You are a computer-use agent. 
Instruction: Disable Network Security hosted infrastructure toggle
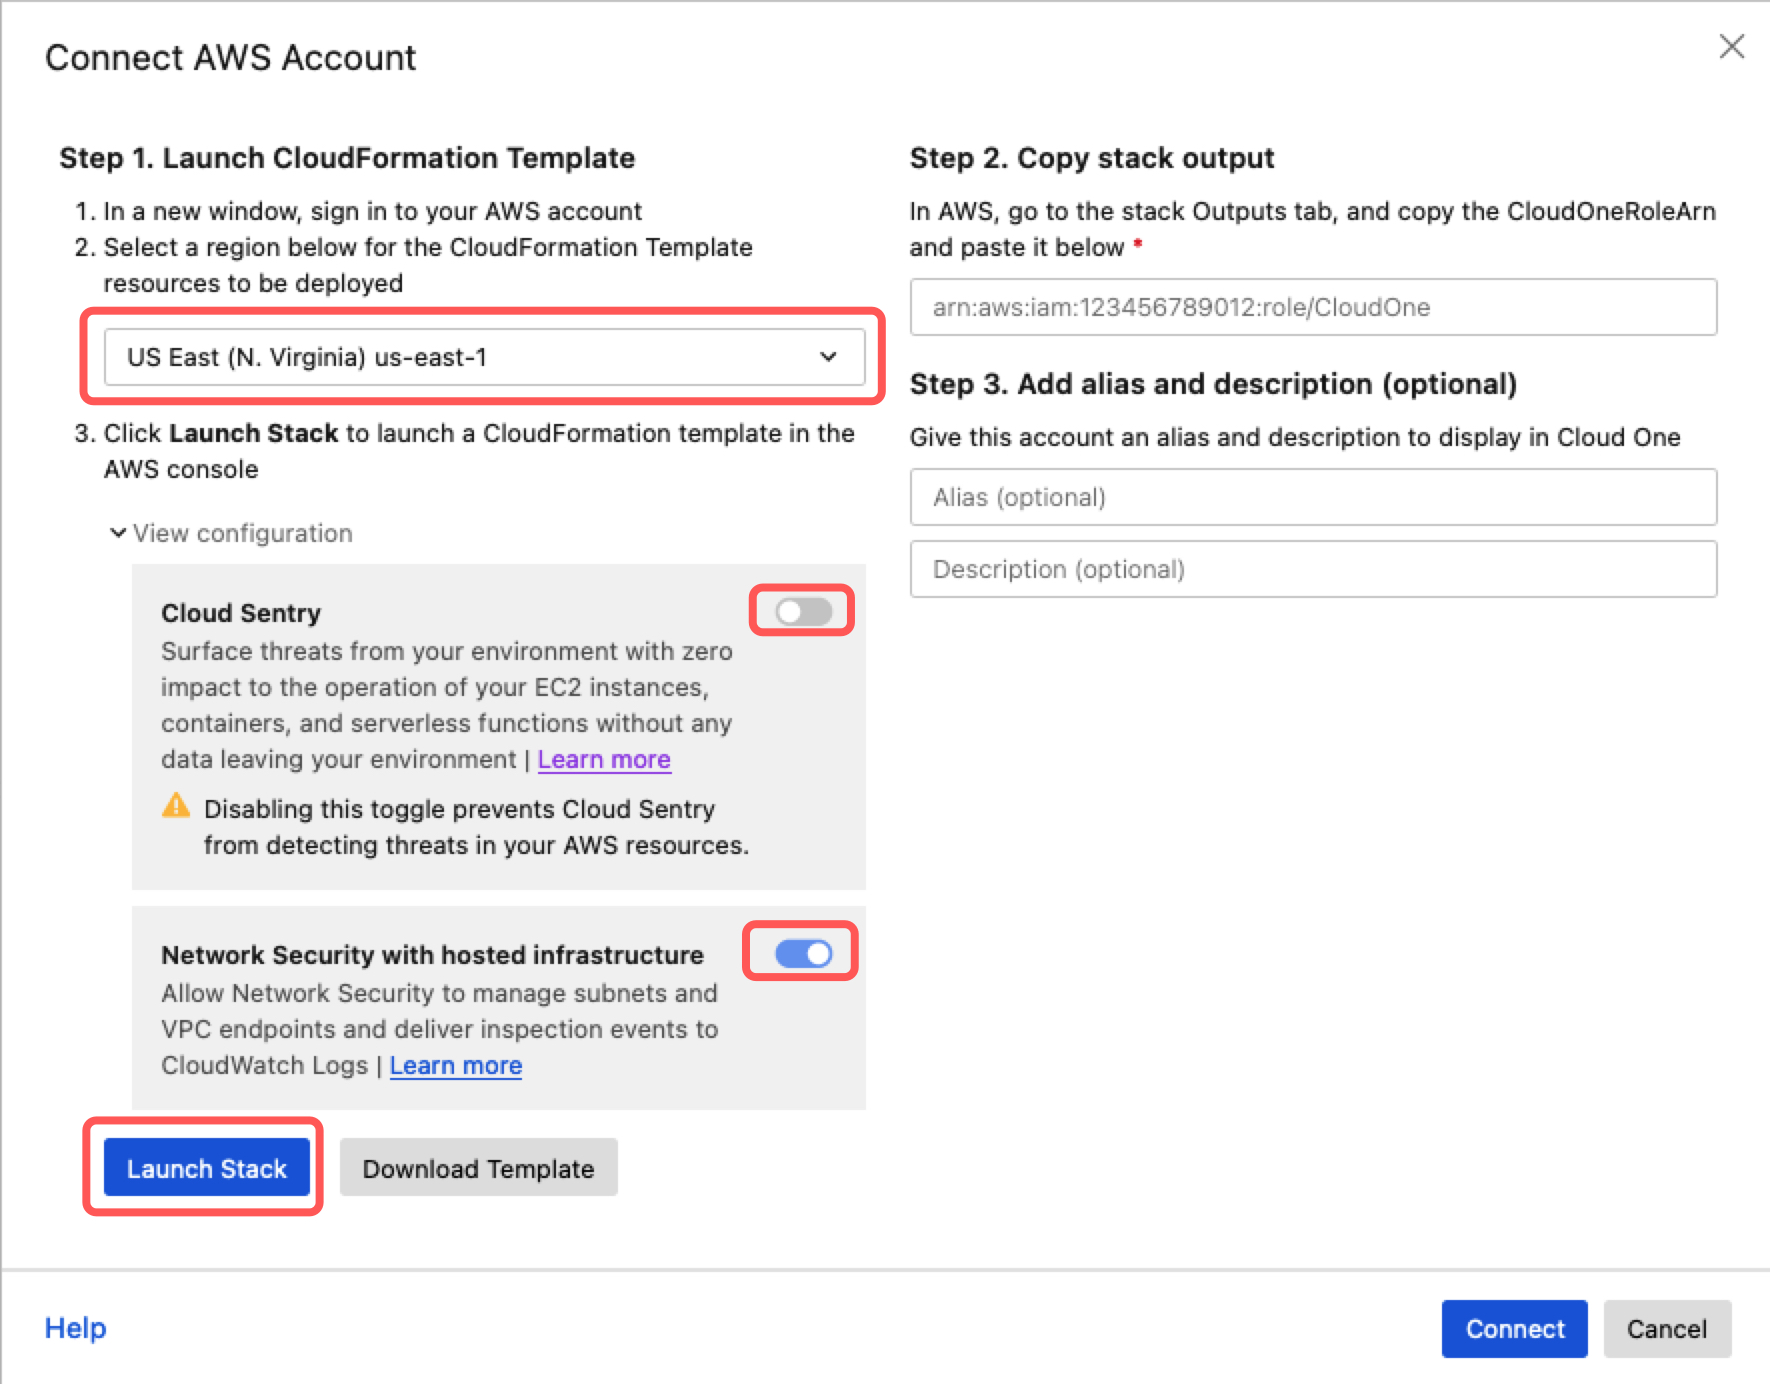tap(803, 953)
